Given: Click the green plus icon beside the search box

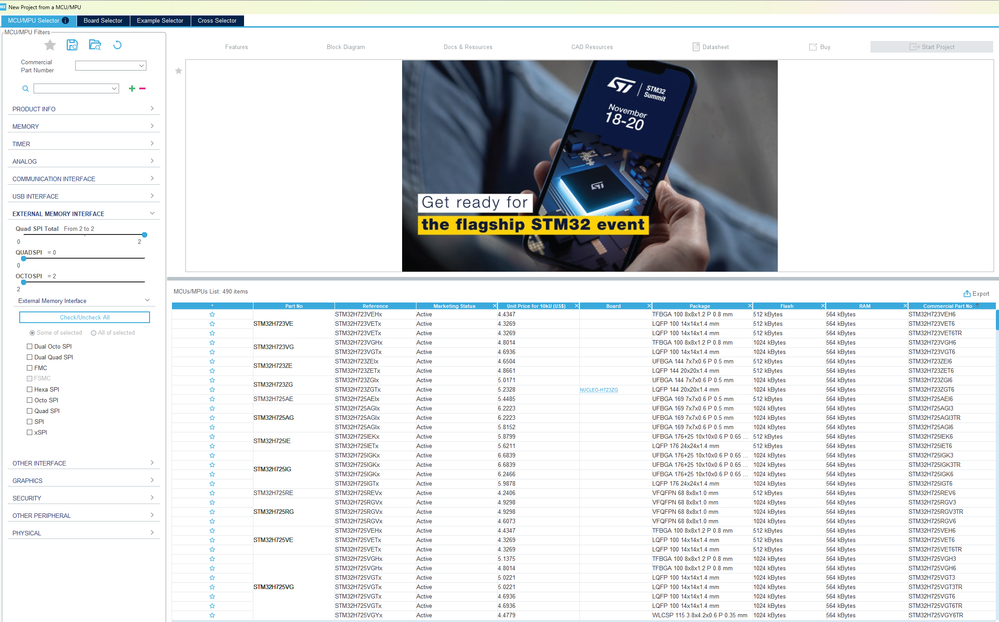Looking at the screenshot, I should 132,89.
